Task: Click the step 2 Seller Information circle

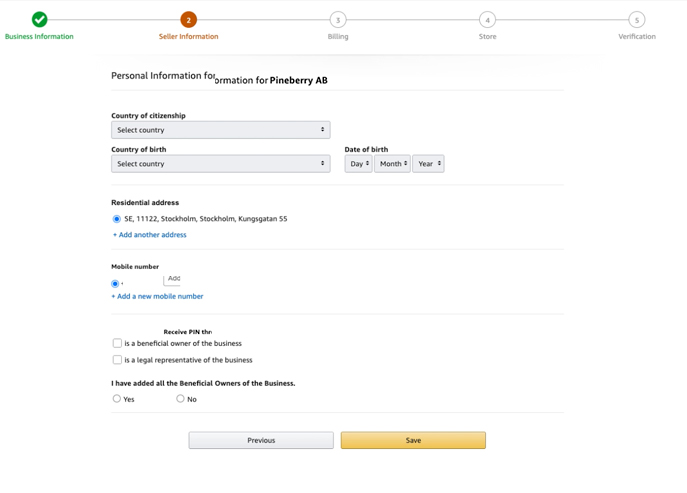Action: pyautogui.click(x=188, y=19)
